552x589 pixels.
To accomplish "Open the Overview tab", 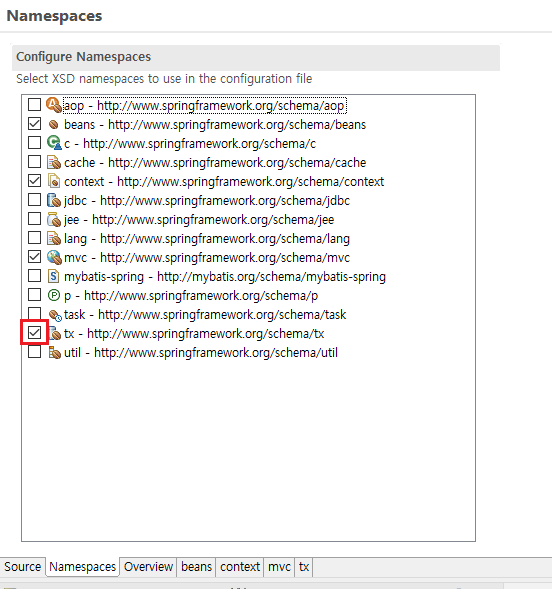I will pos(148,566).
